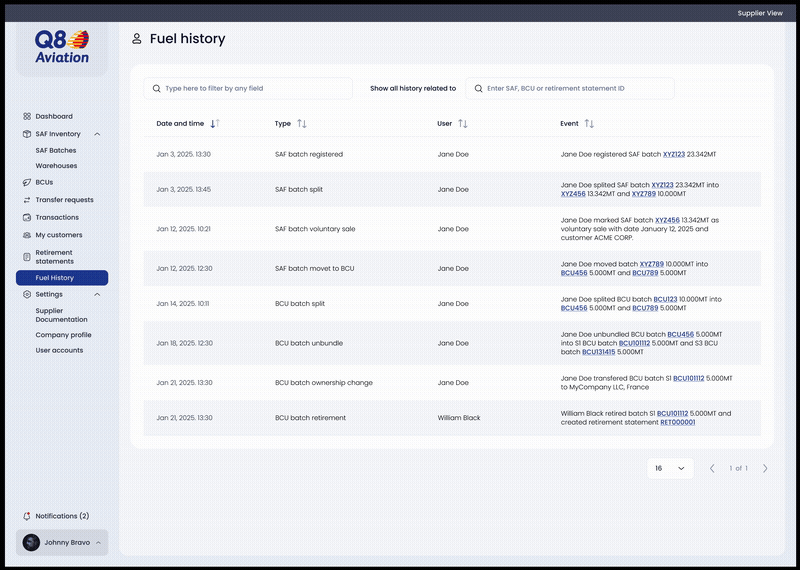Click the 'Show all history related to' label

(413, 89)
